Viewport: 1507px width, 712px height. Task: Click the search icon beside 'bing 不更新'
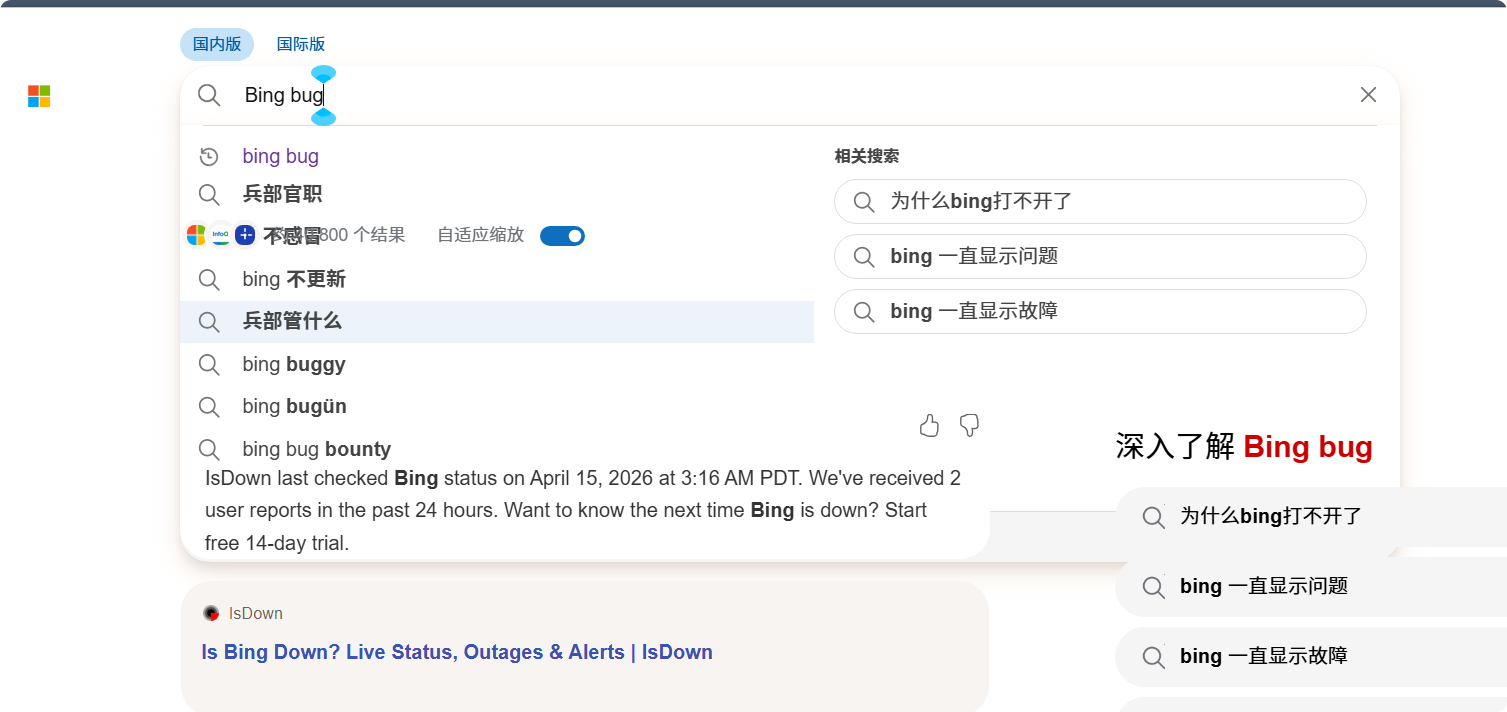(x=209, y=279)
